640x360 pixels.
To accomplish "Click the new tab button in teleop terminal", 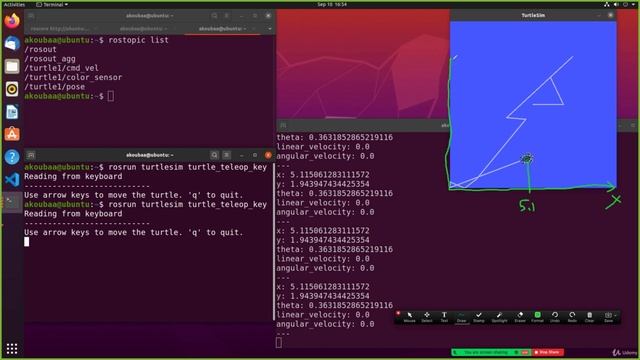I will tap(31, 155).
